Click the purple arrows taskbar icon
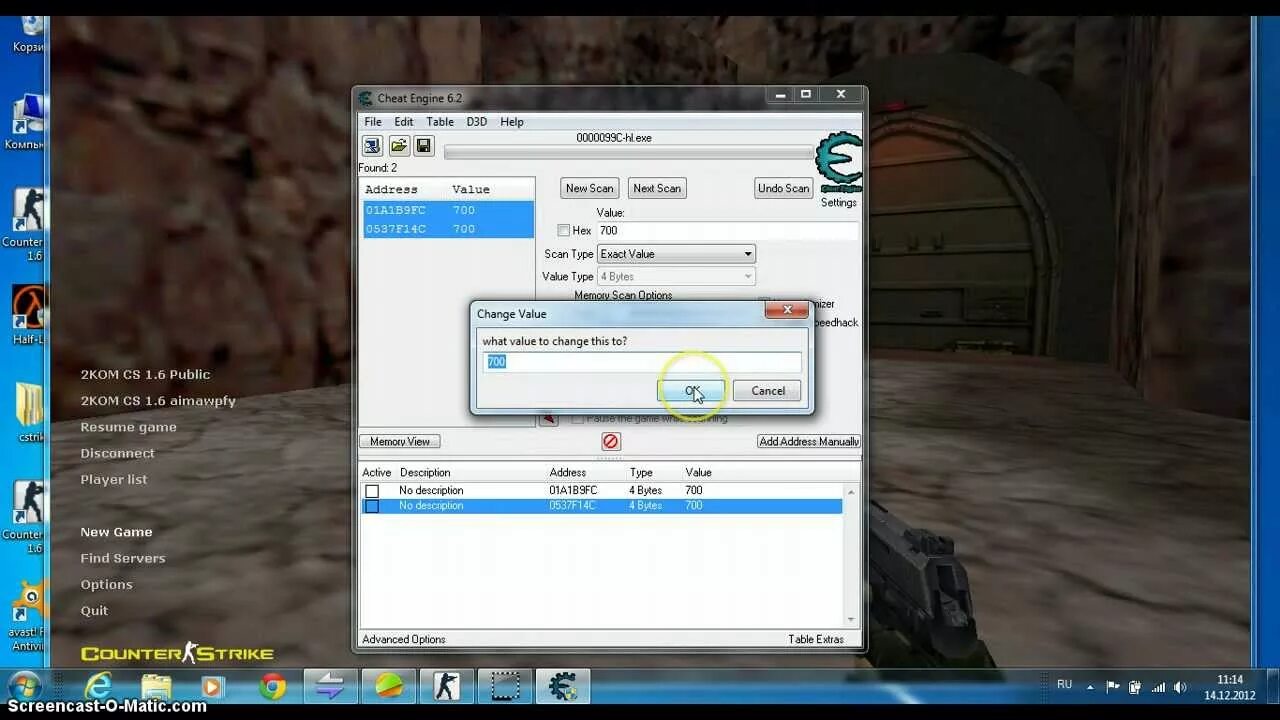This screenshot has width=1280, height=720. tap(330, 686)
